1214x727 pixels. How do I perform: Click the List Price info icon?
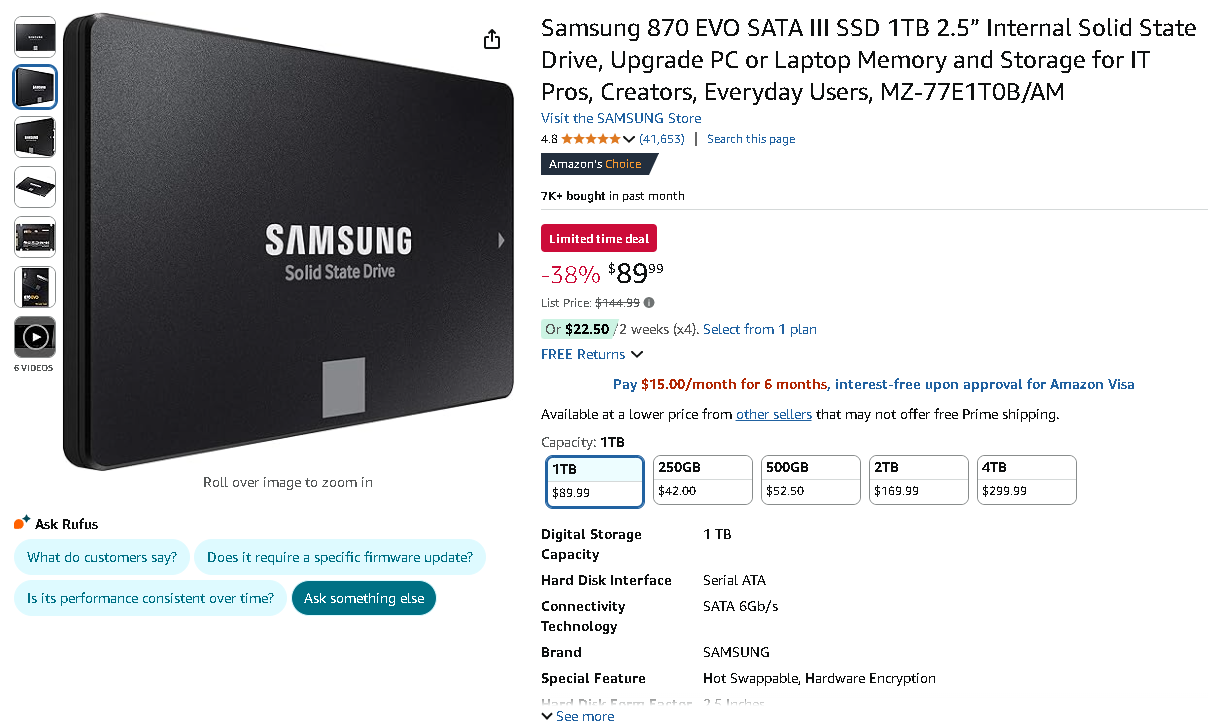648,302
